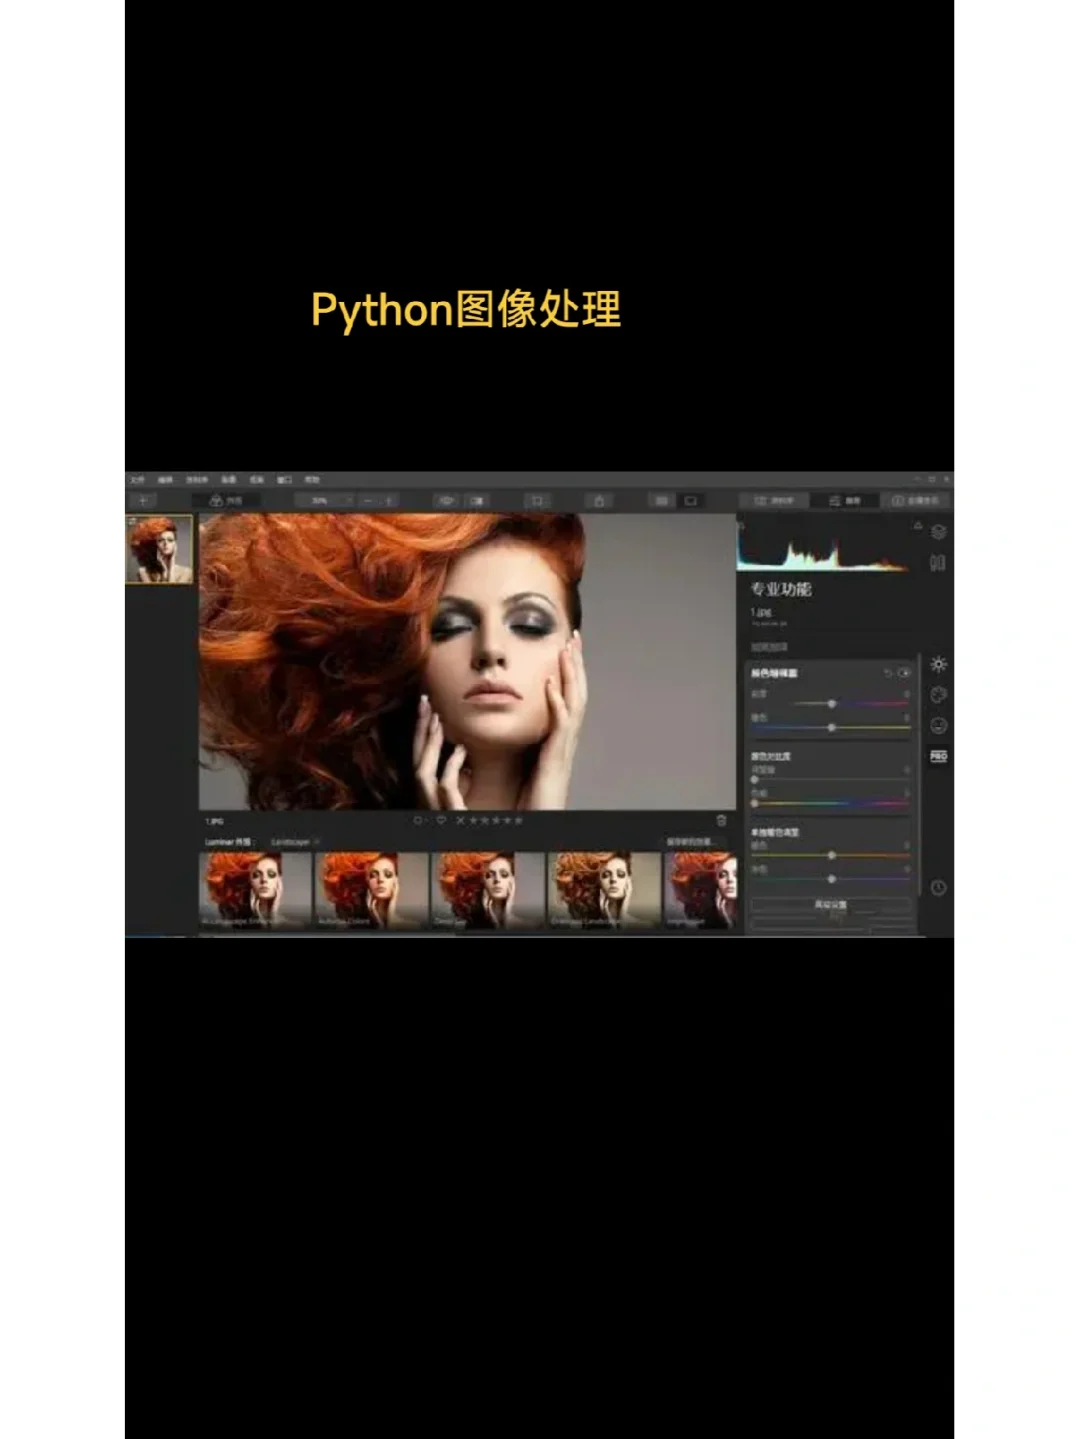This screenshot has width=1080, height=1439.
Task: Open the History clock icon
Action: 938,887
